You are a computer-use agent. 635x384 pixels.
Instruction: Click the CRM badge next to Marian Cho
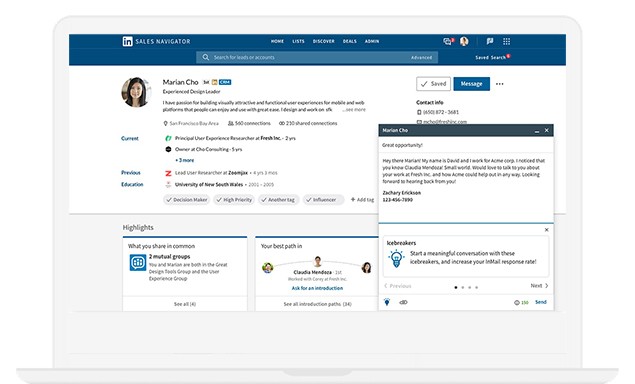coord(225,82)
